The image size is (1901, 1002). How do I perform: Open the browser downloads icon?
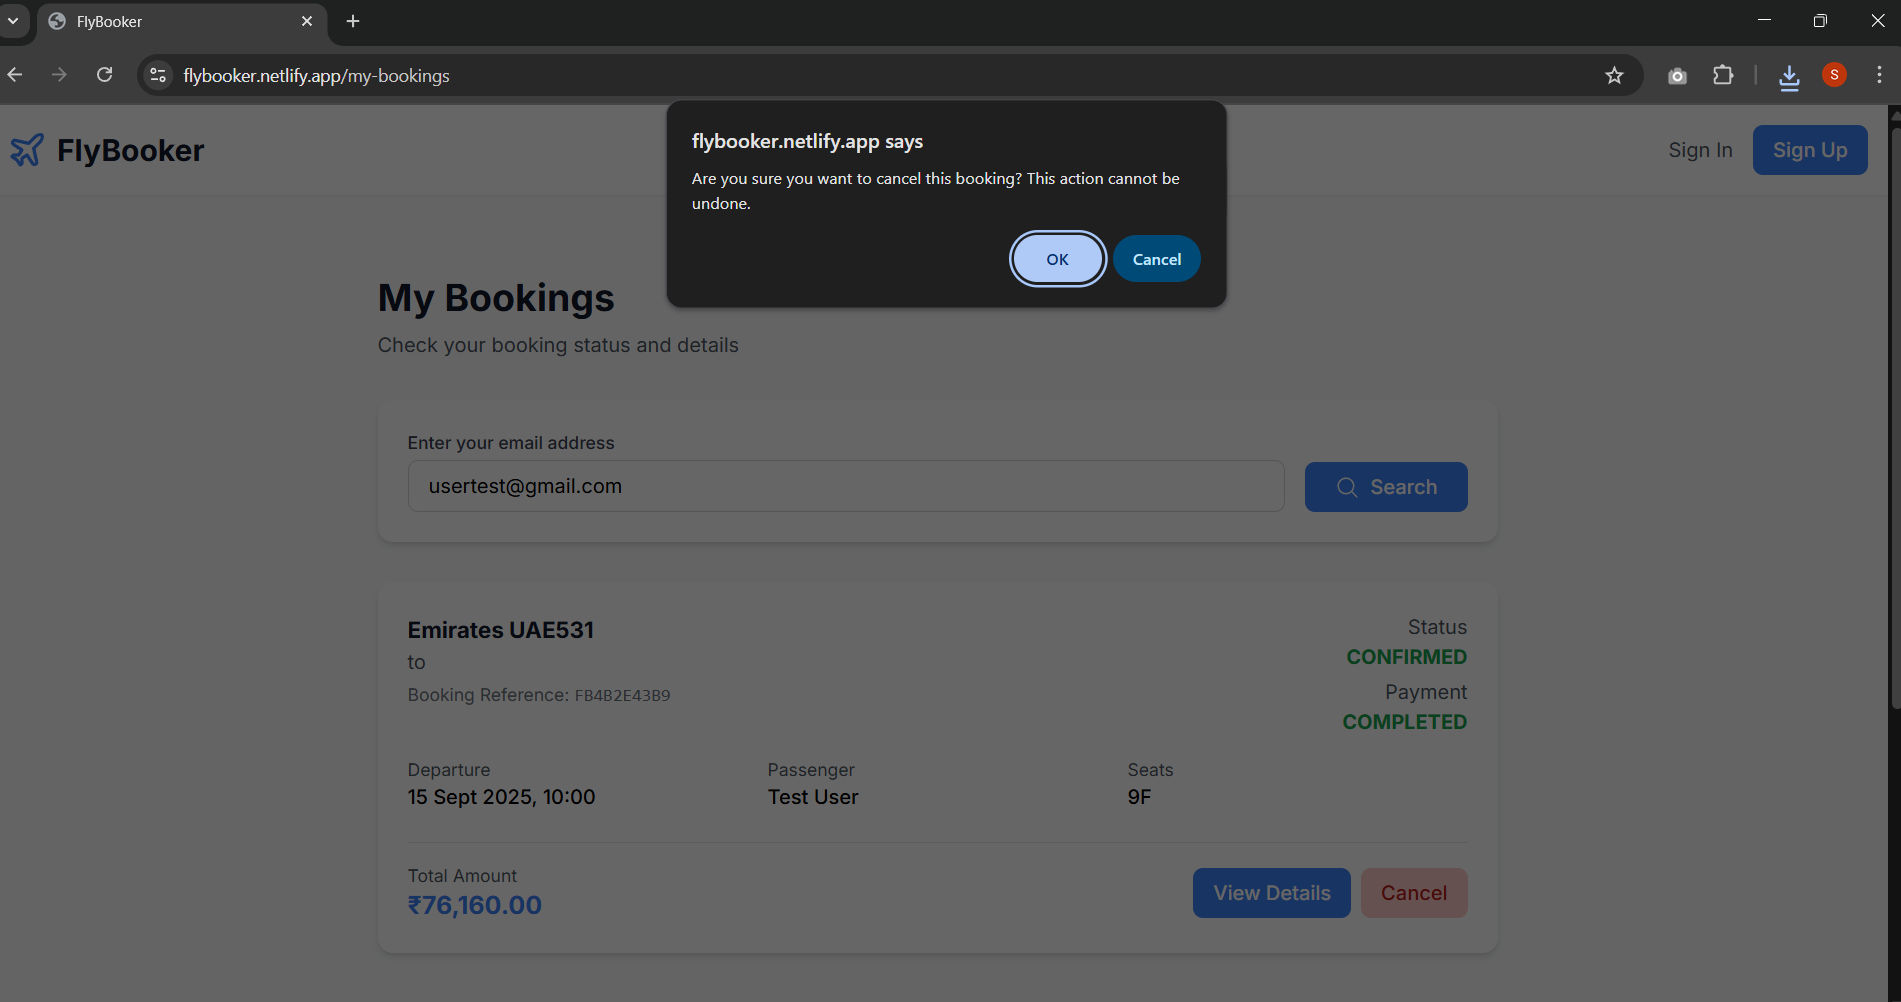point(1789,75)
